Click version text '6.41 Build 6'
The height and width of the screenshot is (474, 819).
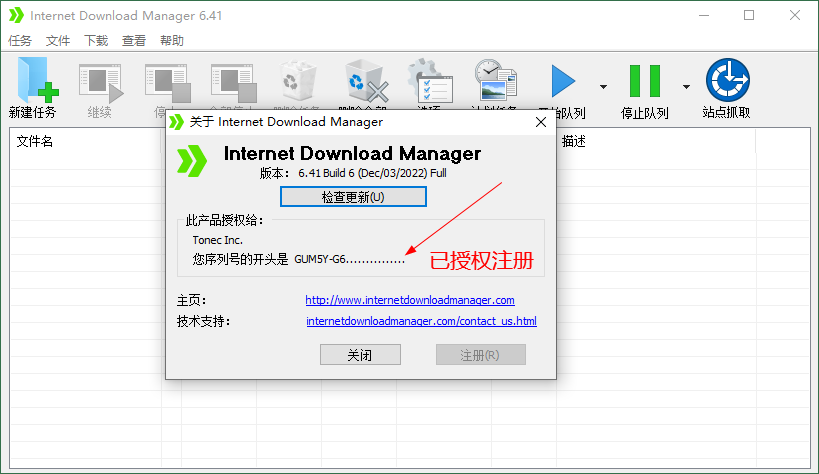(326, 173)
